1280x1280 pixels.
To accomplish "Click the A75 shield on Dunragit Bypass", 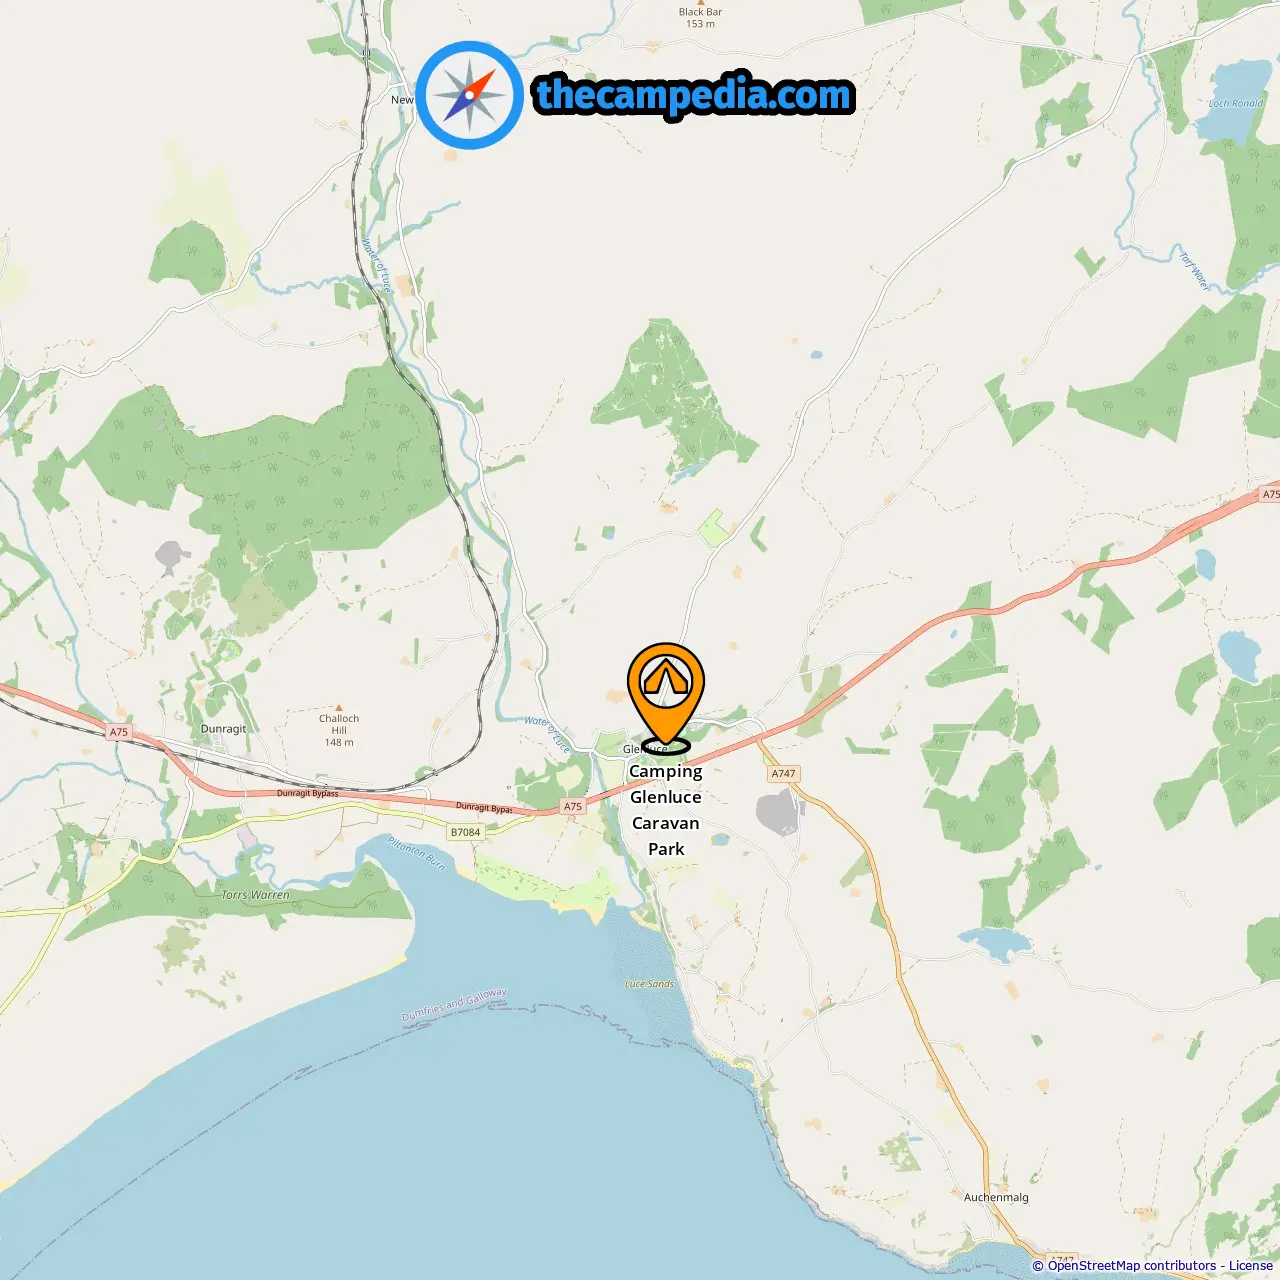I will [572, 806].
